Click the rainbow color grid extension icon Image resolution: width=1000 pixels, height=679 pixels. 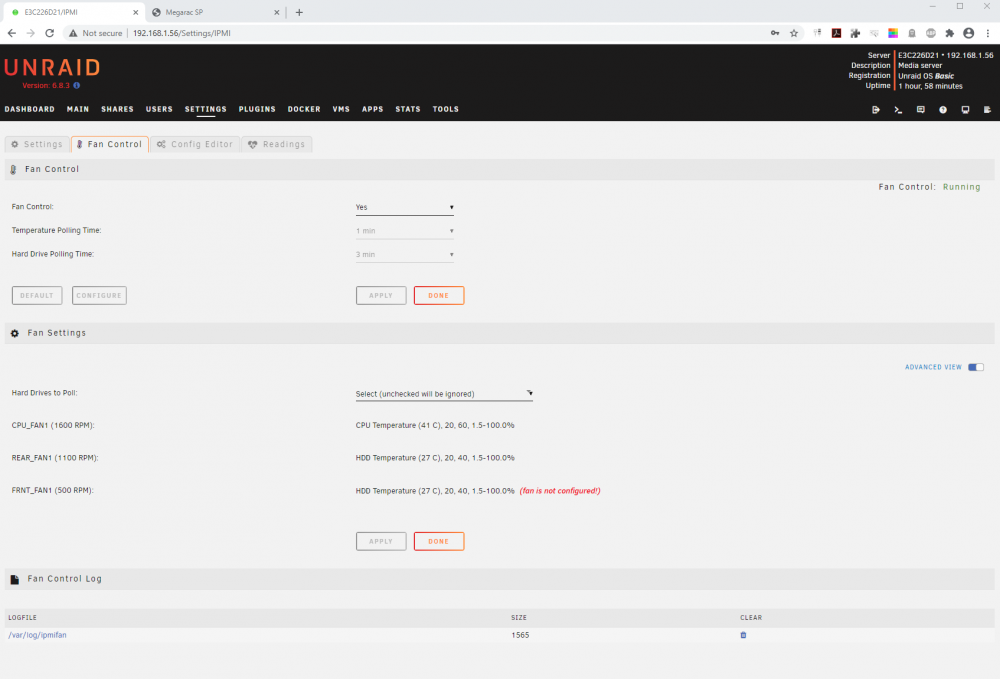click(x=893, y=33)
